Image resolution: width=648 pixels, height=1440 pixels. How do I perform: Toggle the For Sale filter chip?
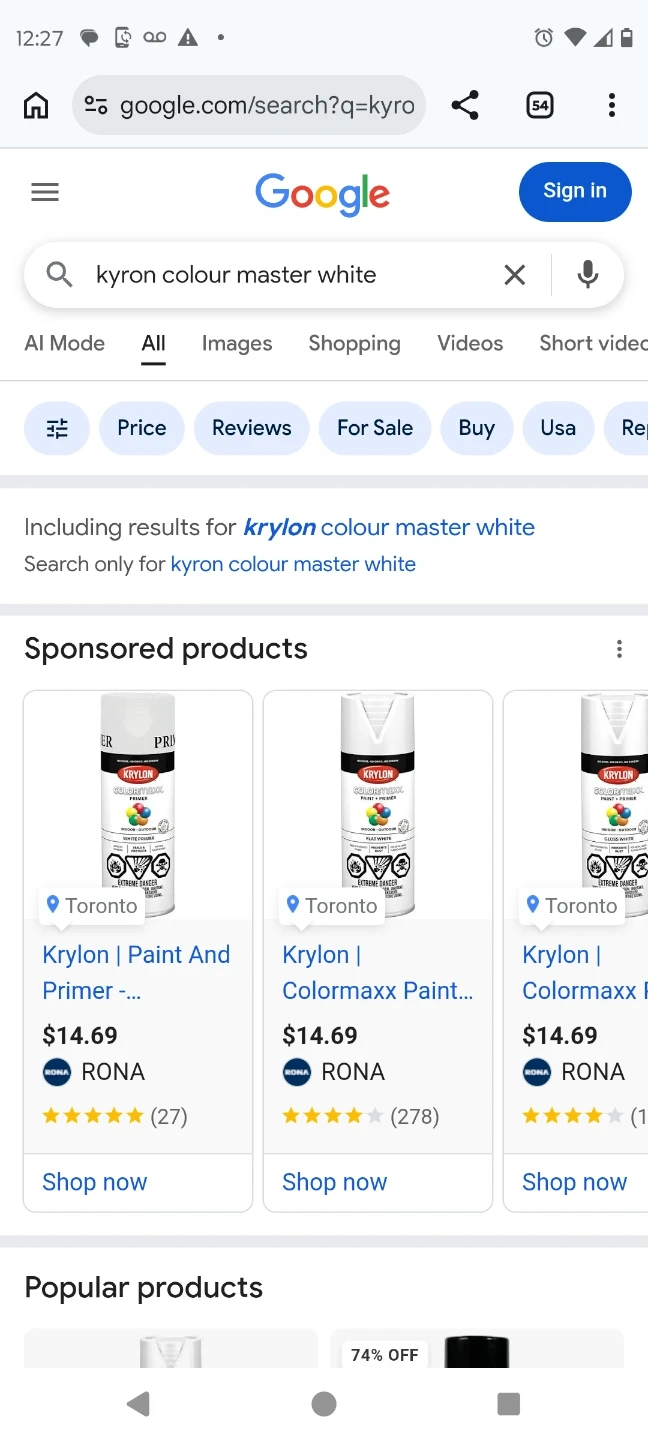click(x=374, y=428)
